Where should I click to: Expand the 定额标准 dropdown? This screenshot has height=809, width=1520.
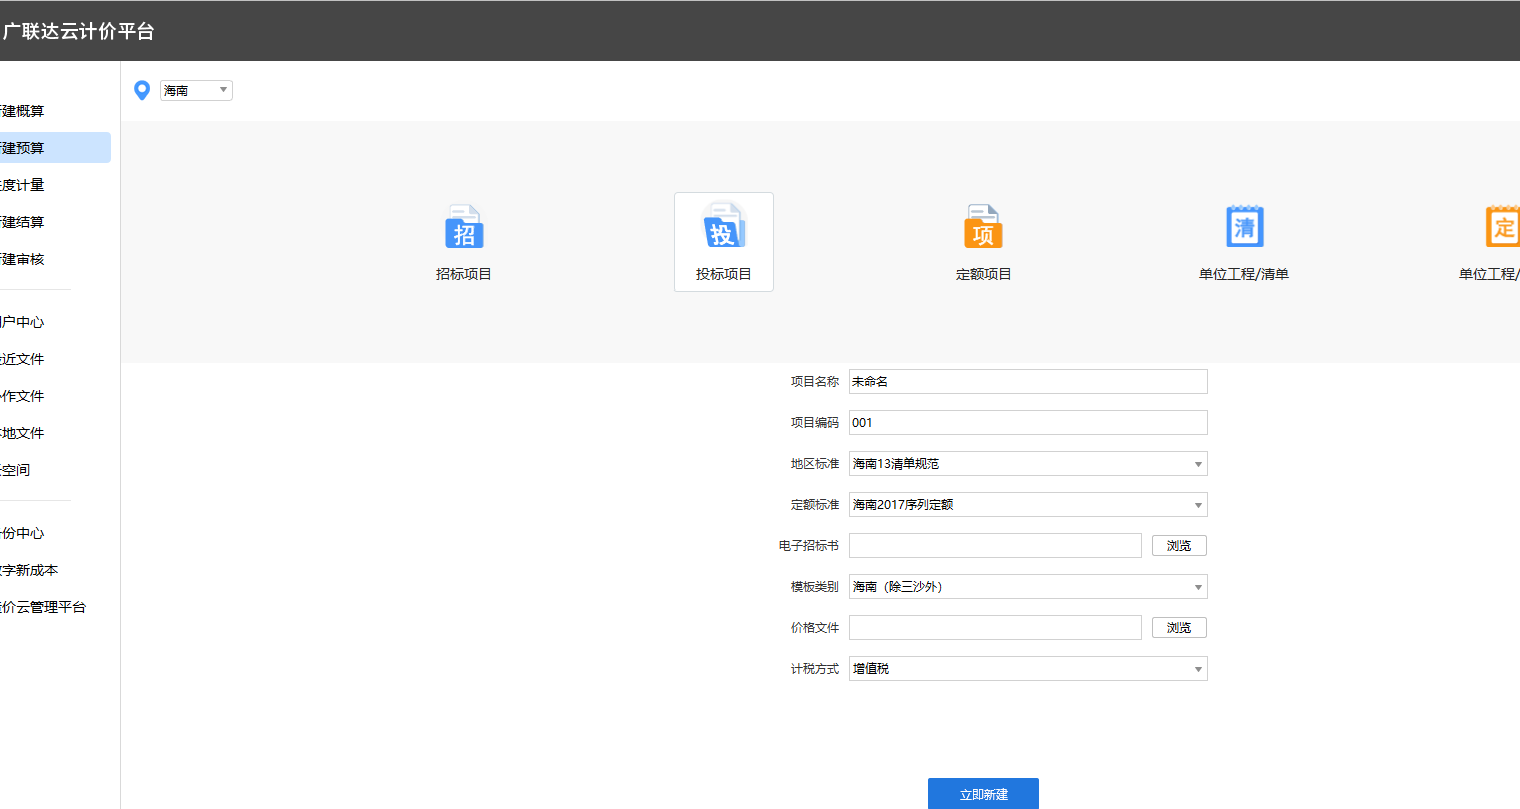point(1028,505)
